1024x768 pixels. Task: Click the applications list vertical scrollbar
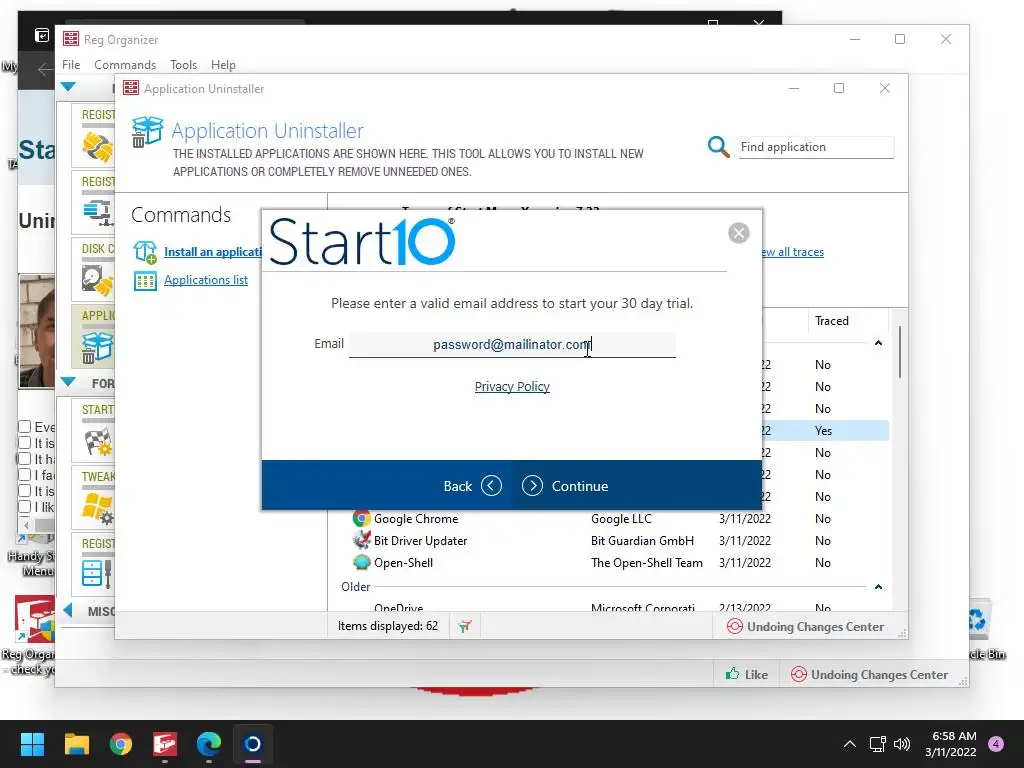899,353
